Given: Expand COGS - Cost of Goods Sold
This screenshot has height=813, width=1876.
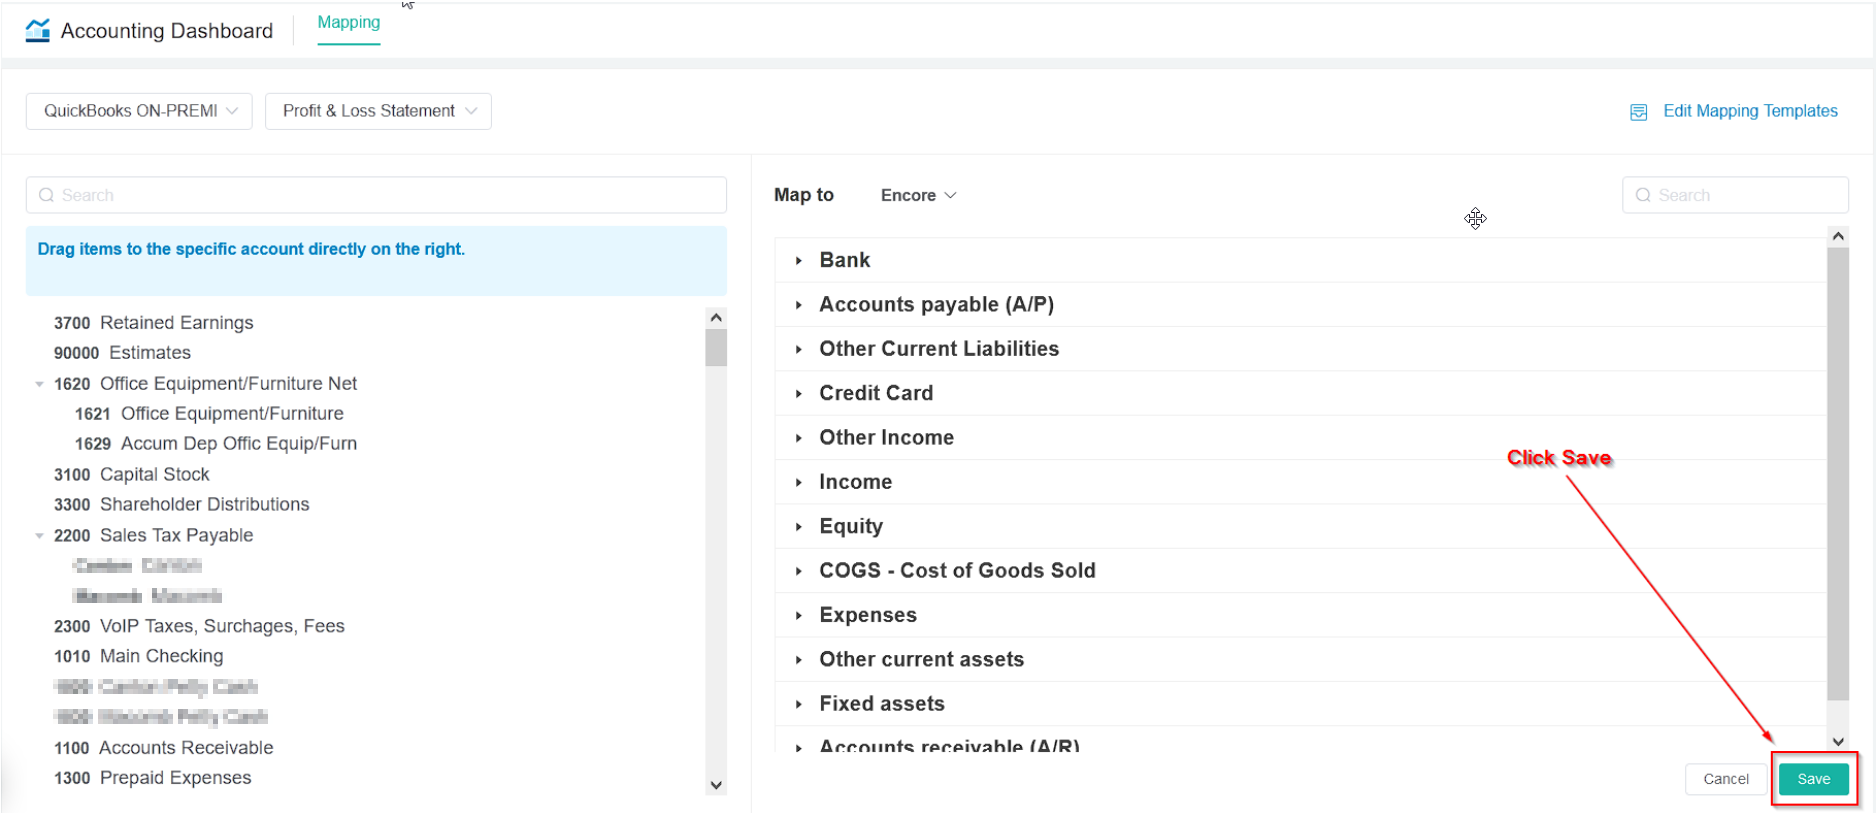Looking at the screenshot, I should coord(799,571).
